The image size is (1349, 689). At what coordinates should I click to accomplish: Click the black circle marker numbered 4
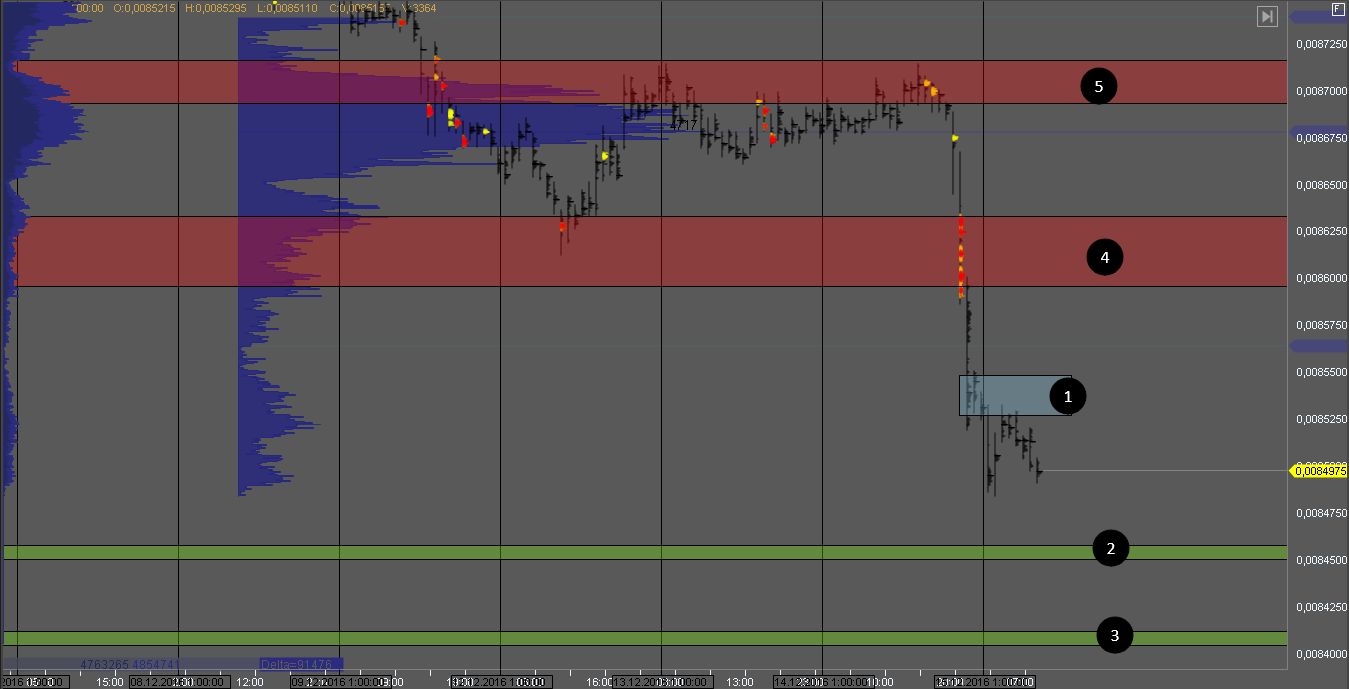pyautogui.click(x=1104, y=257)
